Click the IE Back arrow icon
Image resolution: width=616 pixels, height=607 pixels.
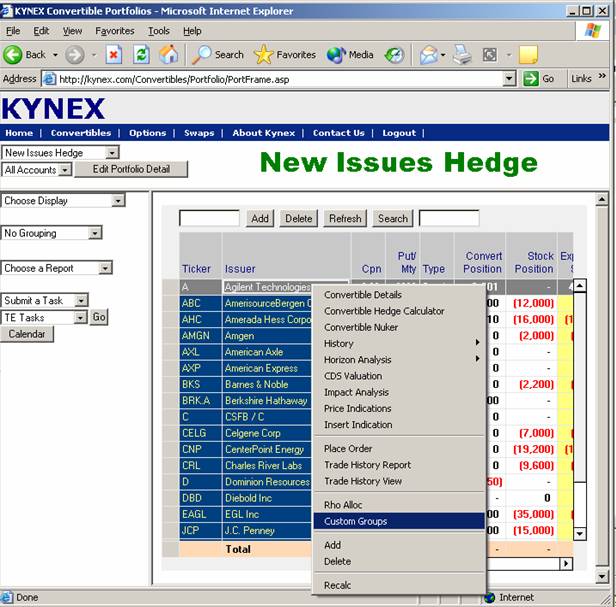pos(13,54)
